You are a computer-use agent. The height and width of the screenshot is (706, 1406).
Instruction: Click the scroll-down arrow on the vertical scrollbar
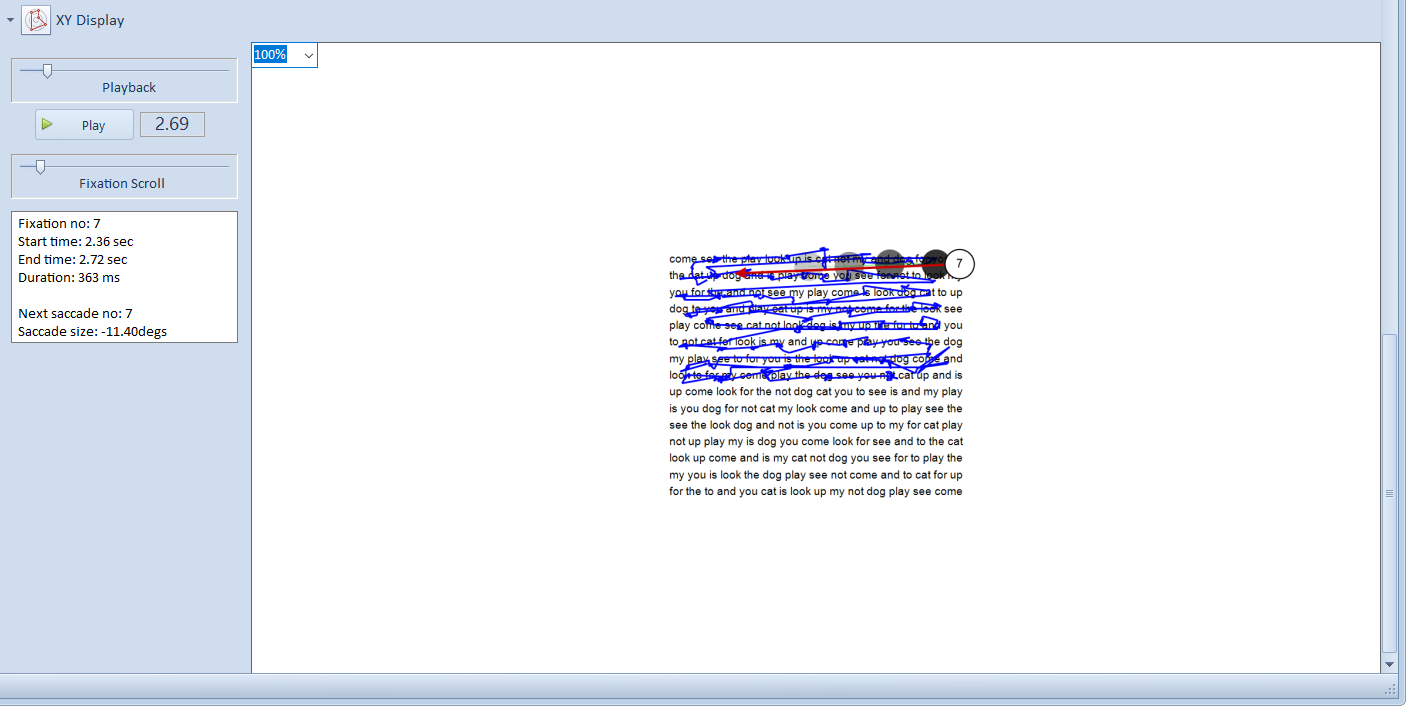pyautogui.click(x=1388, y=664)
